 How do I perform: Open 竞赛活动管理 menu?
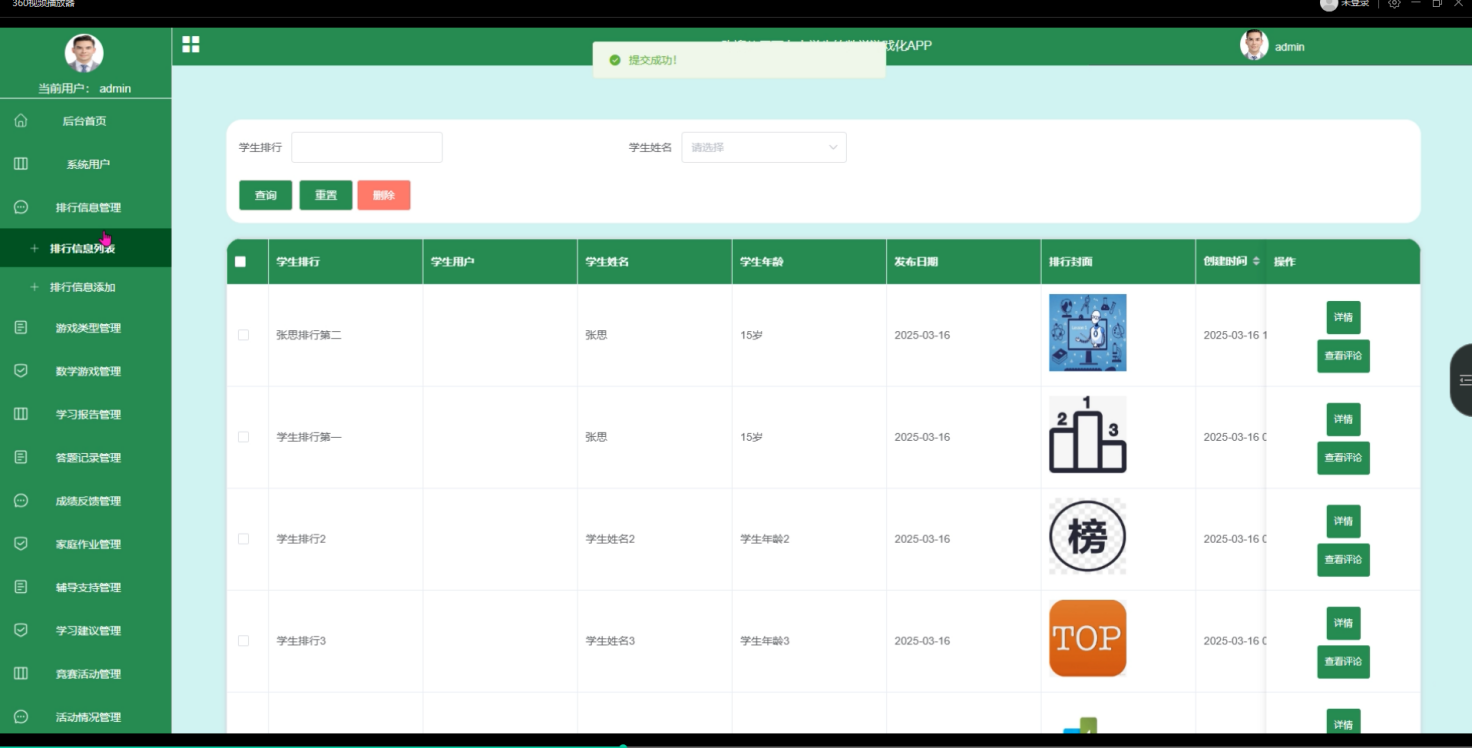[x=88, y=674]
